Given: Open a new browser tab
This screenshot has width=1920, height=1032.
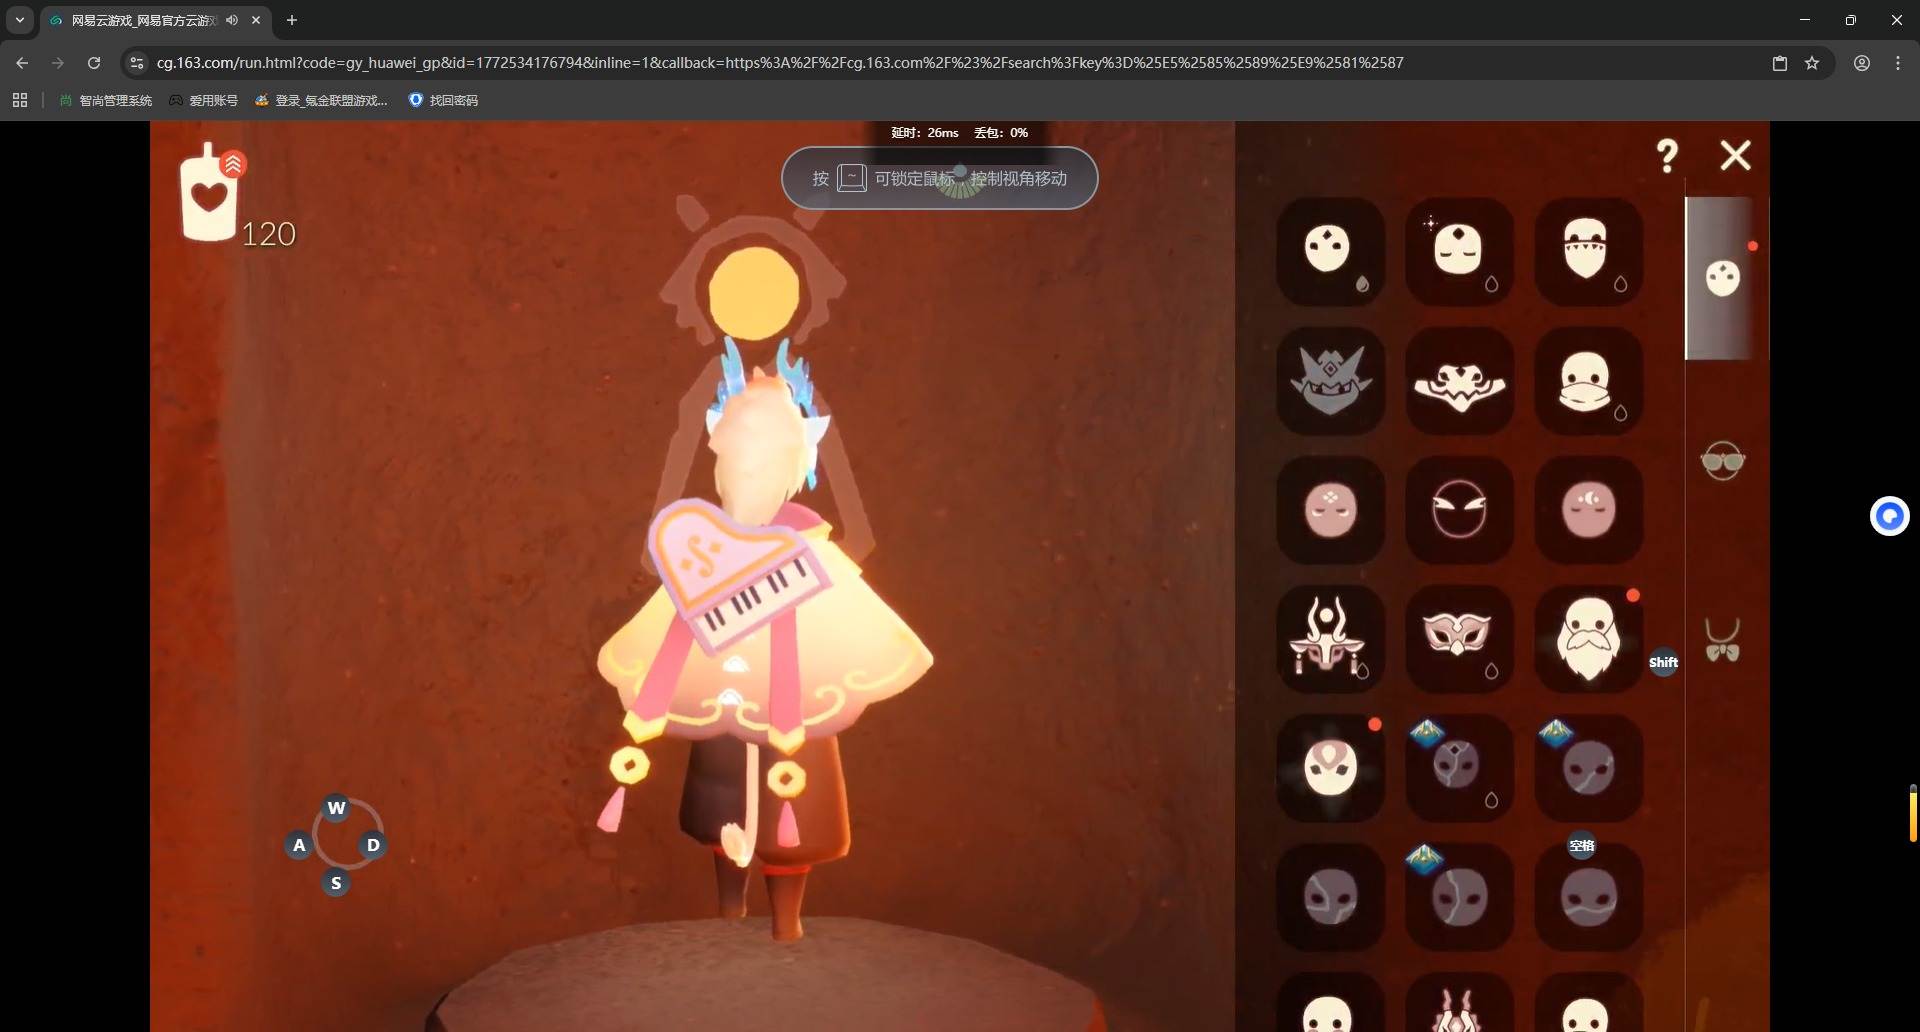Looking at the screenshot, I should point(292,20).
